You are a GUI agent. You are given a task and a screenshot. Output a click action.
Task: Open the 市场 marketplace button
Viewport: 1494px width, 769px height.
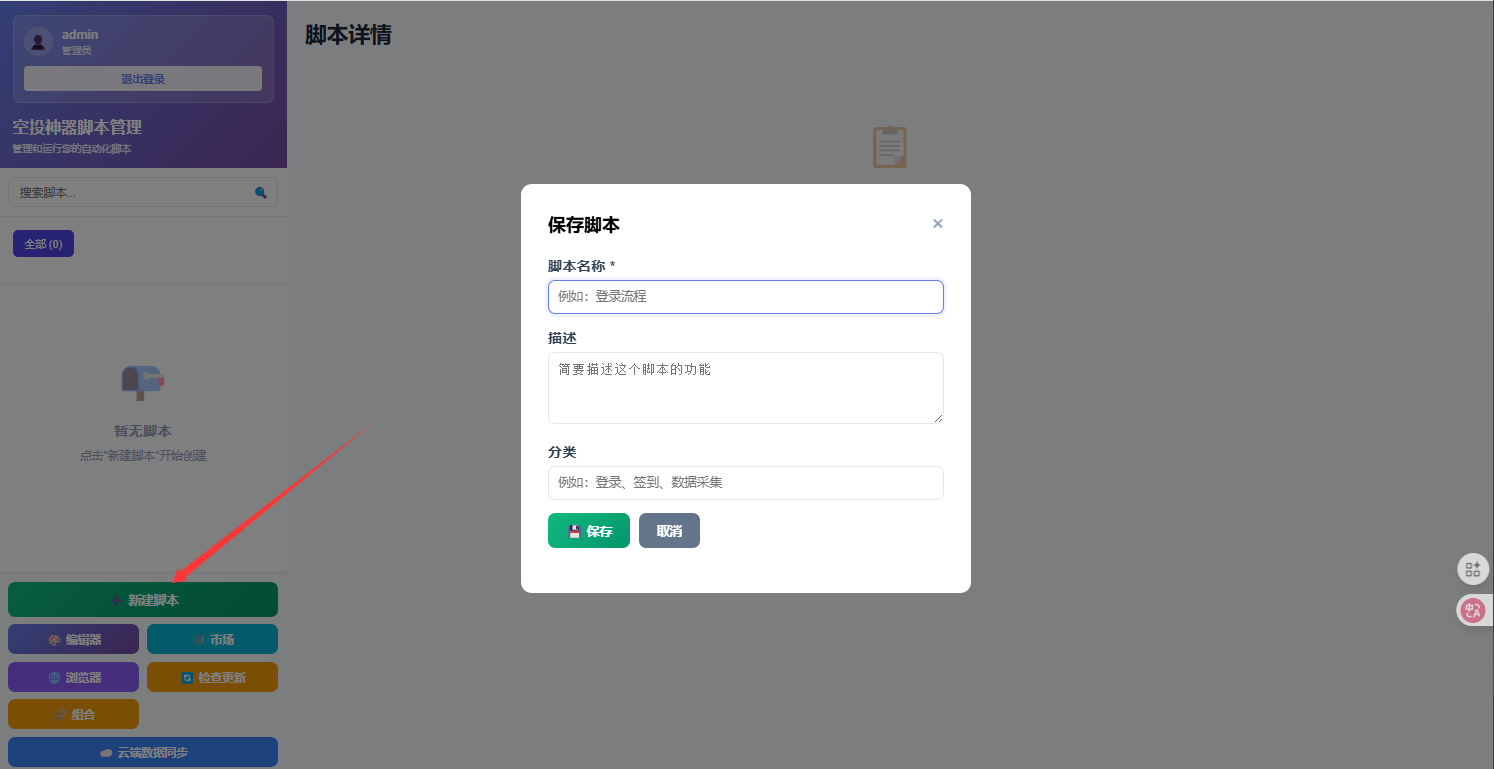click(212, 639)
